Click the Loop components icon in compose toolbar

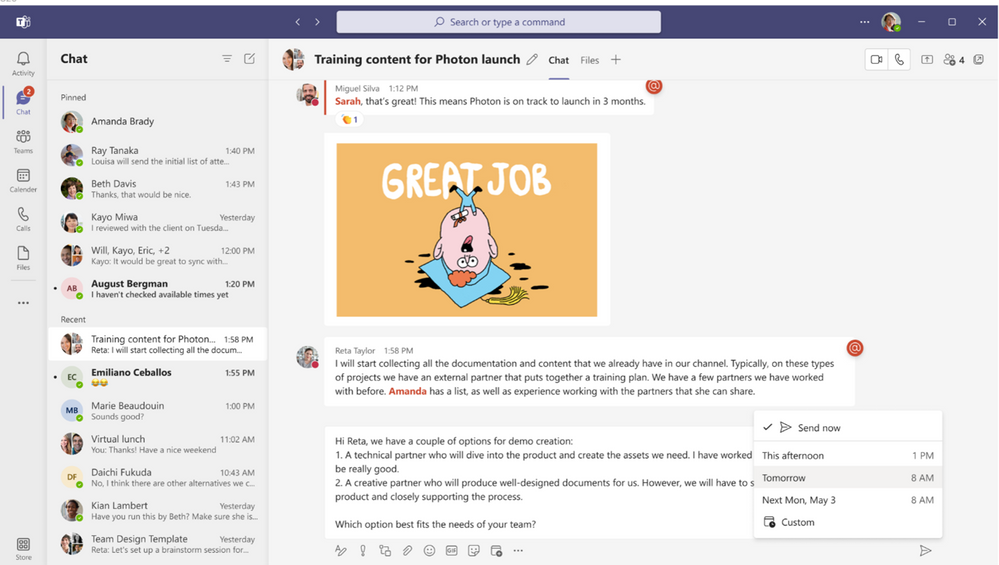385,550
